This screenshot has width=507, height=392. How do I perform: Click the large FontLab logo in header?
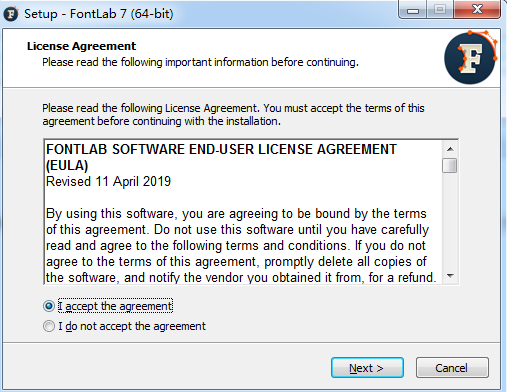(470, 57)
